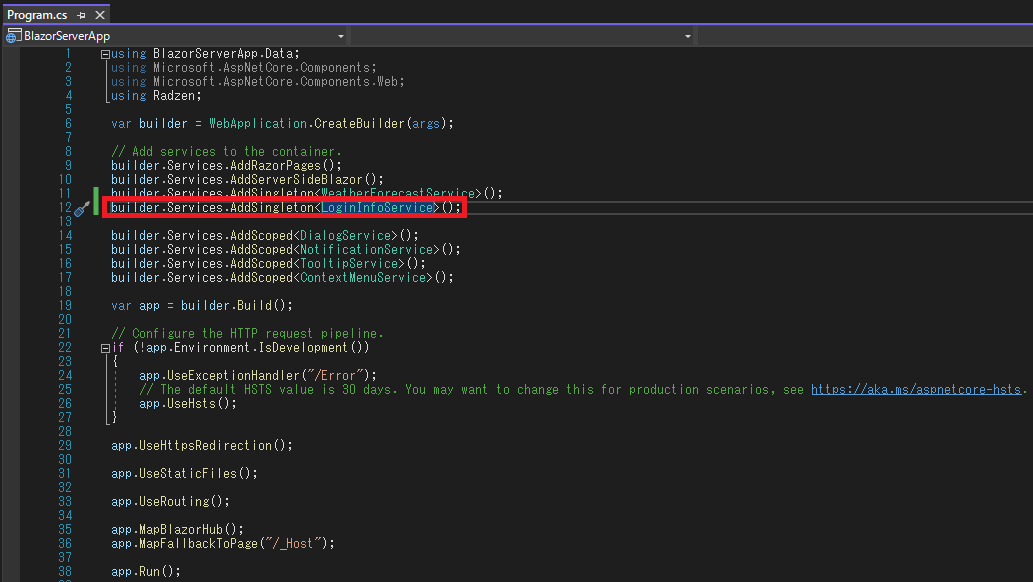Click the "/Error" string literal

335,375
